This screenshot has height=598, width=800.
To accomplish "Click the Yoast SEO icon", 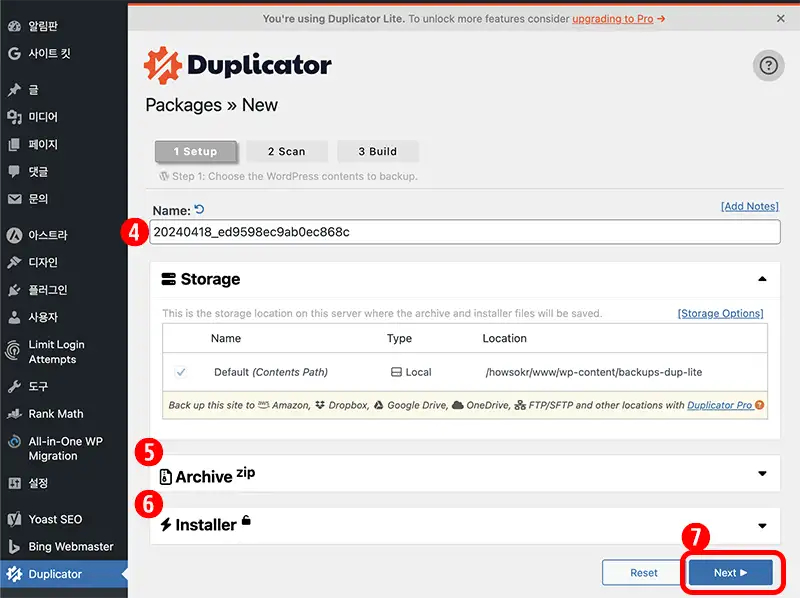I will (14, 519).
